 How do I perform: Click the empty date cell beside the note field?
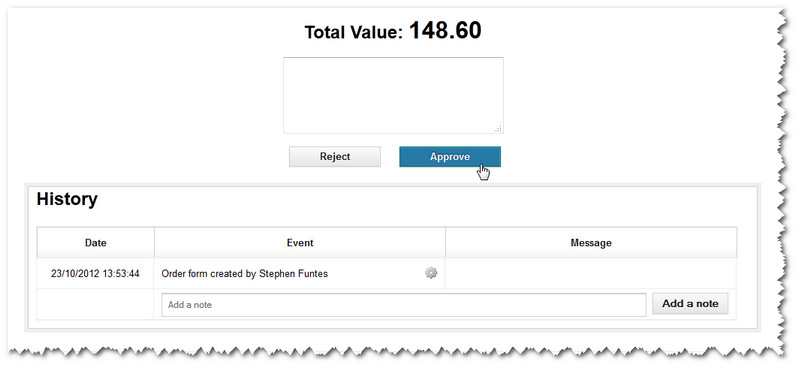(x=95, y=304)
